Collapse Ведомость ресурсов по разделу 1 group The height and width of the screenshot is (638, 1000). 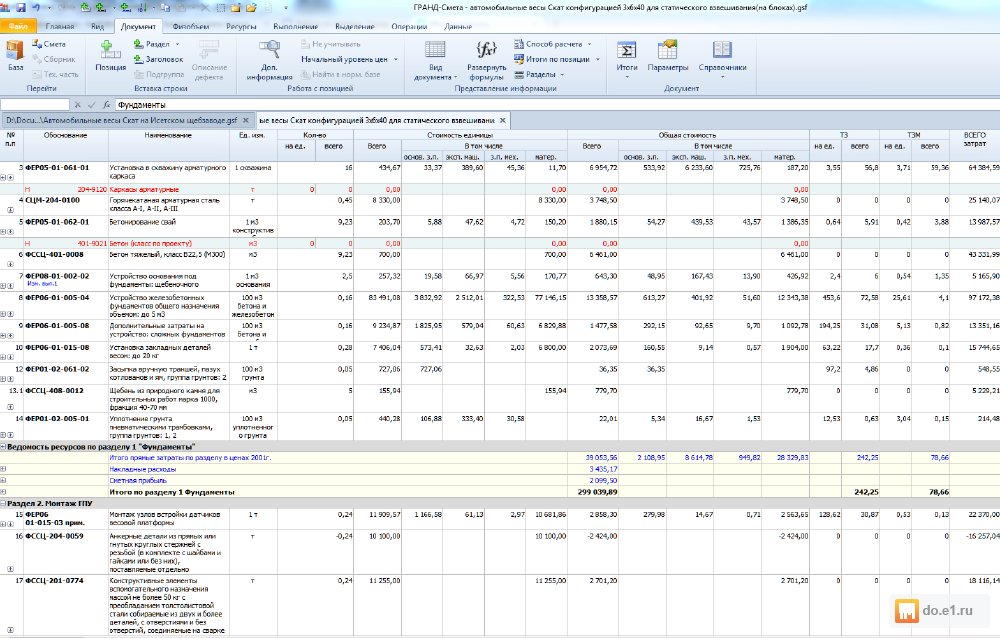pos(3,447)
